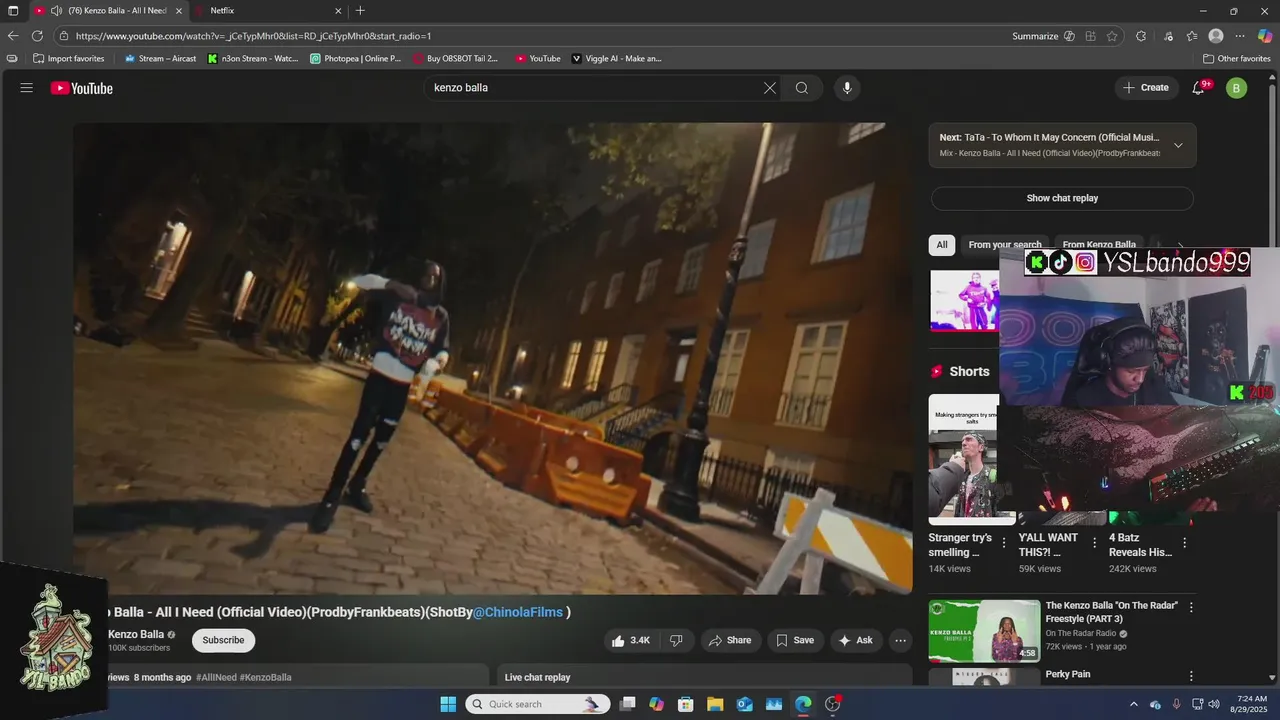1280x720 pixels.
Task: Click the #KenzoBalla hashtag
Action: 266,677
